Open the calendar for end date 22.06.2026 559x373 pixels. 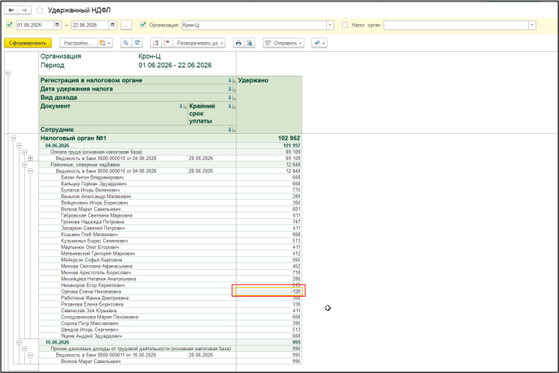pyautogui.click(x=112, y=25)
